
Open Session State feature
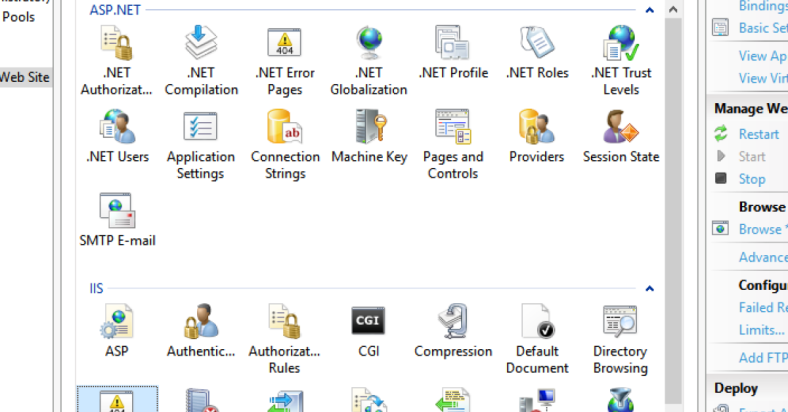coord(620,138)
